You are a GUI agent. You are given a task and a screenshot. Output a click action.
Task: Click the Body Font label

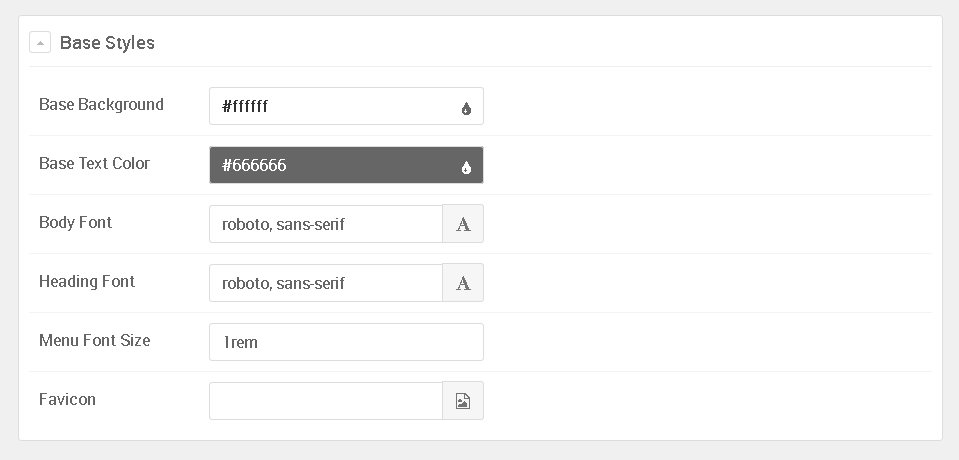coord(75,222)
